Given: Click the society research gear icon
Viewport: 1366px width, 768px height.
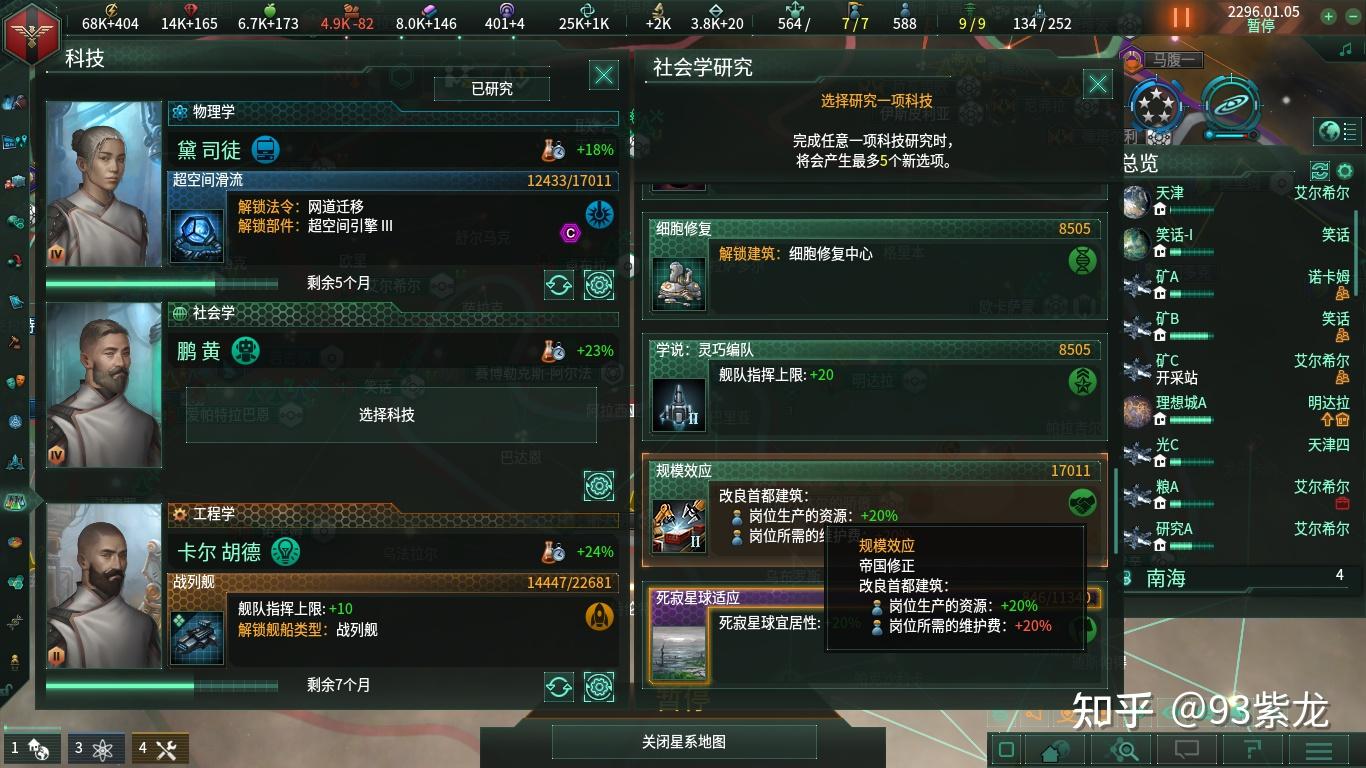Looking at the screenshot, I should (599, 486).
